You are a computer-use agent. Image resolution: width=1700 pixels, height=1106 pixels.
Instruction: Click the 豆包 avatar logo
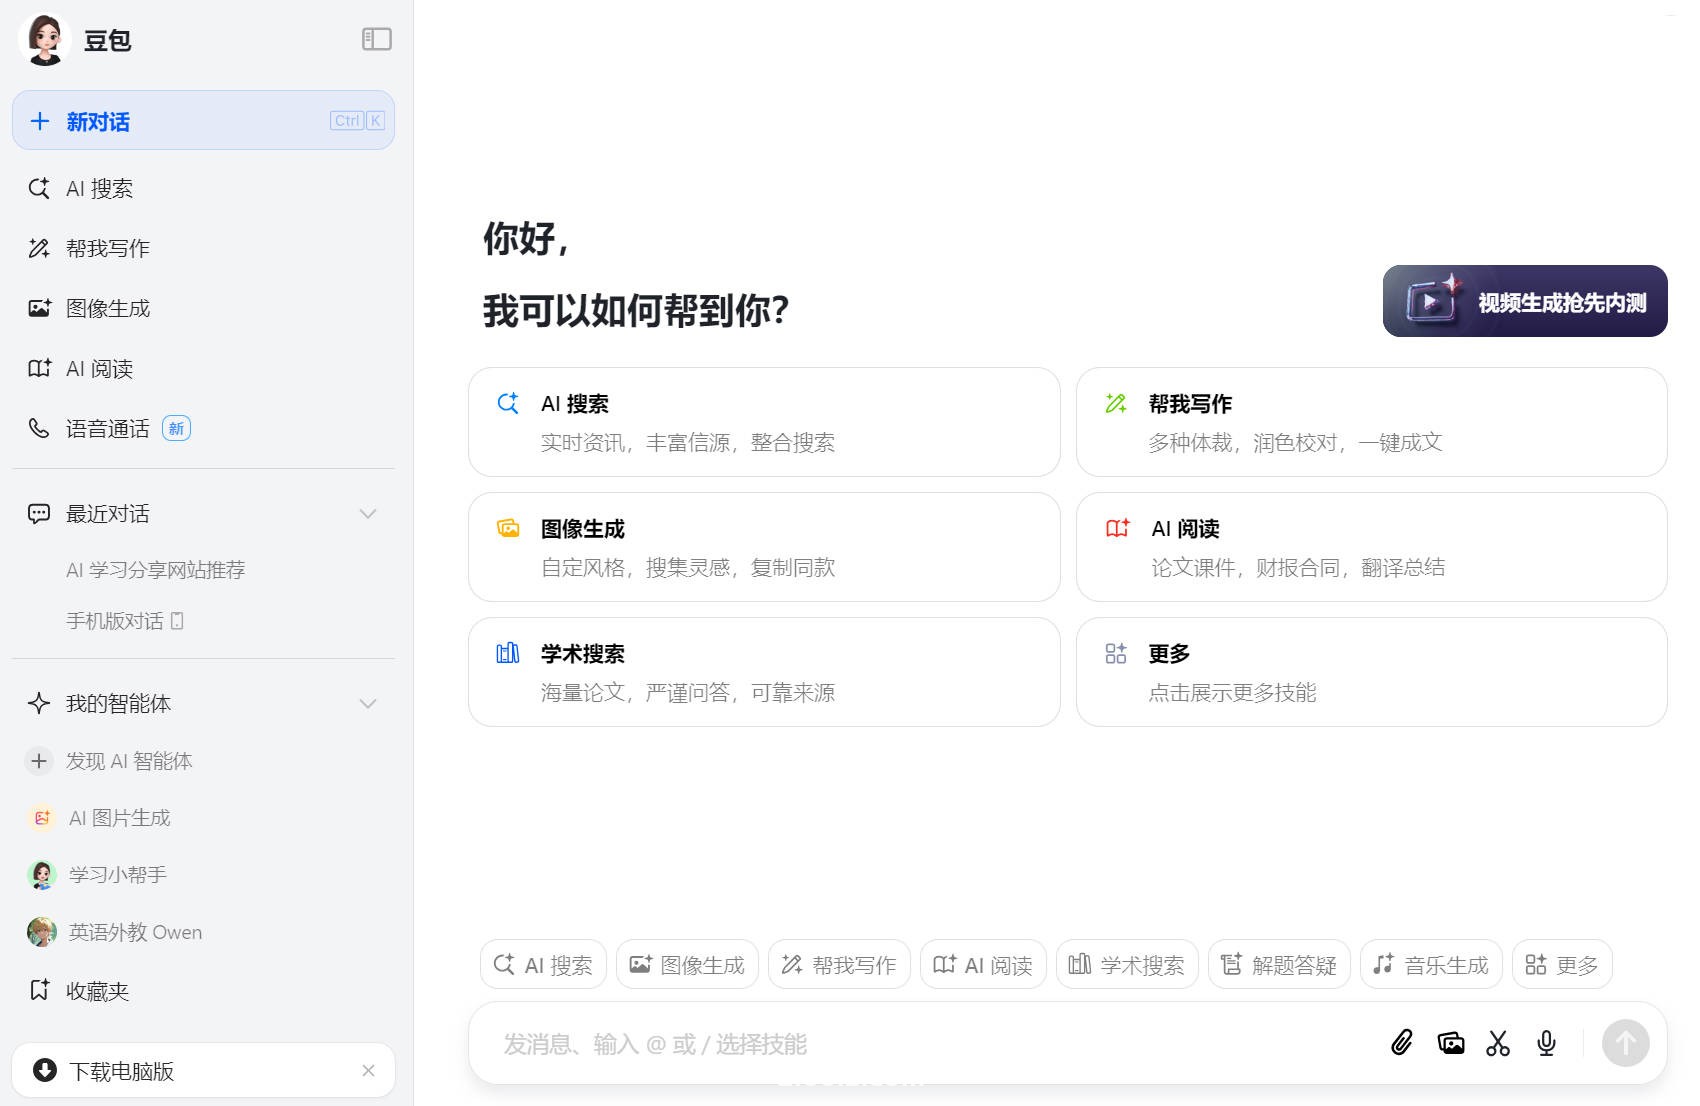[x=45, y=40]
